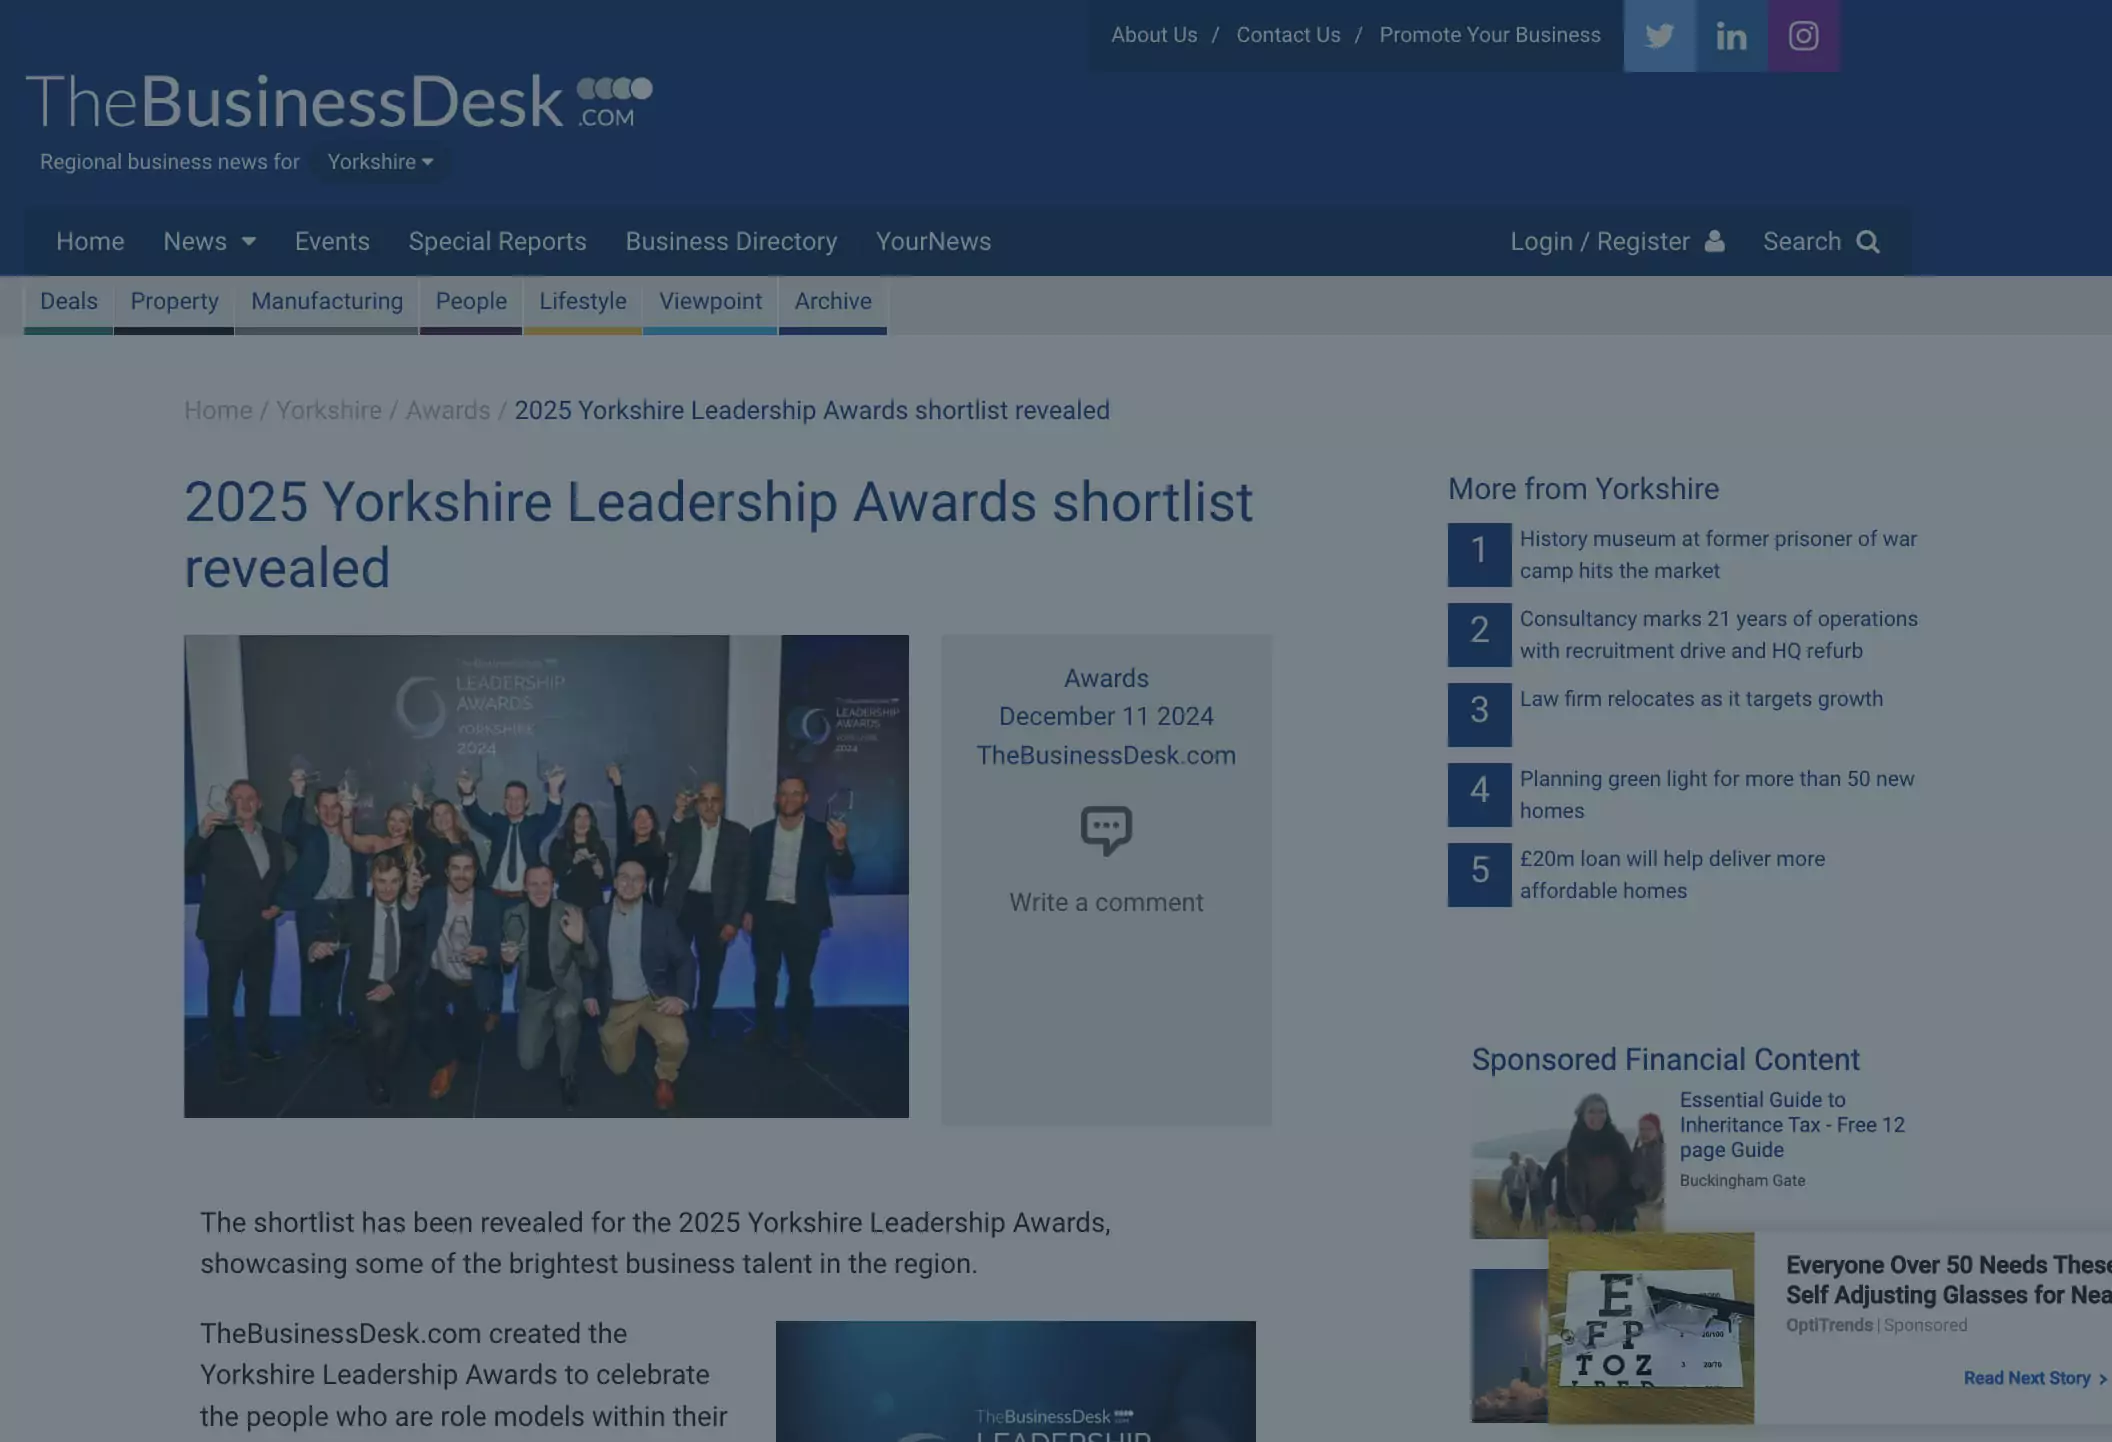The height and width of the screenshot is (1442, 2112).
Task: Click the December 11 2024 date
Action: (1106, 717)
